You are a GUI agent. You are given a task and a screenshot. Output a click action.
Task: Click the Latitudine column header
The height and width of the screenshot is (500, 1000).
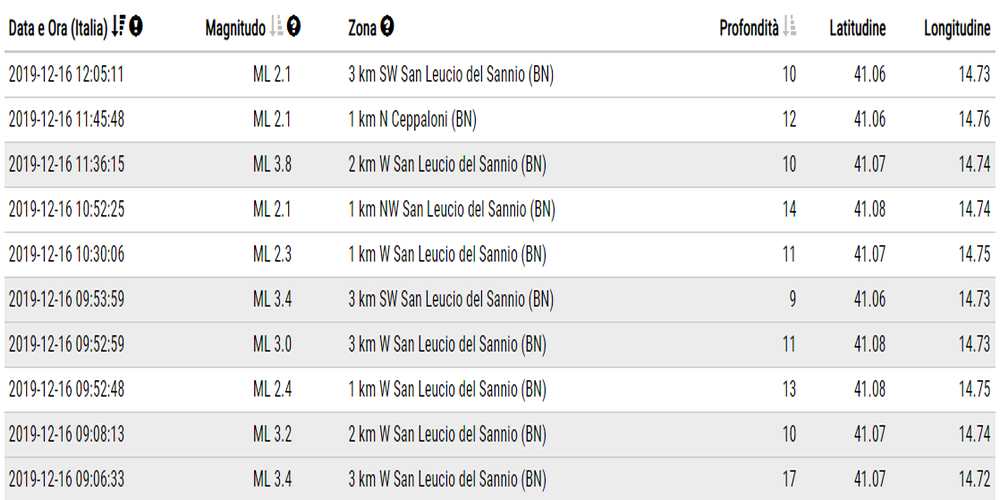click(857, 28)
